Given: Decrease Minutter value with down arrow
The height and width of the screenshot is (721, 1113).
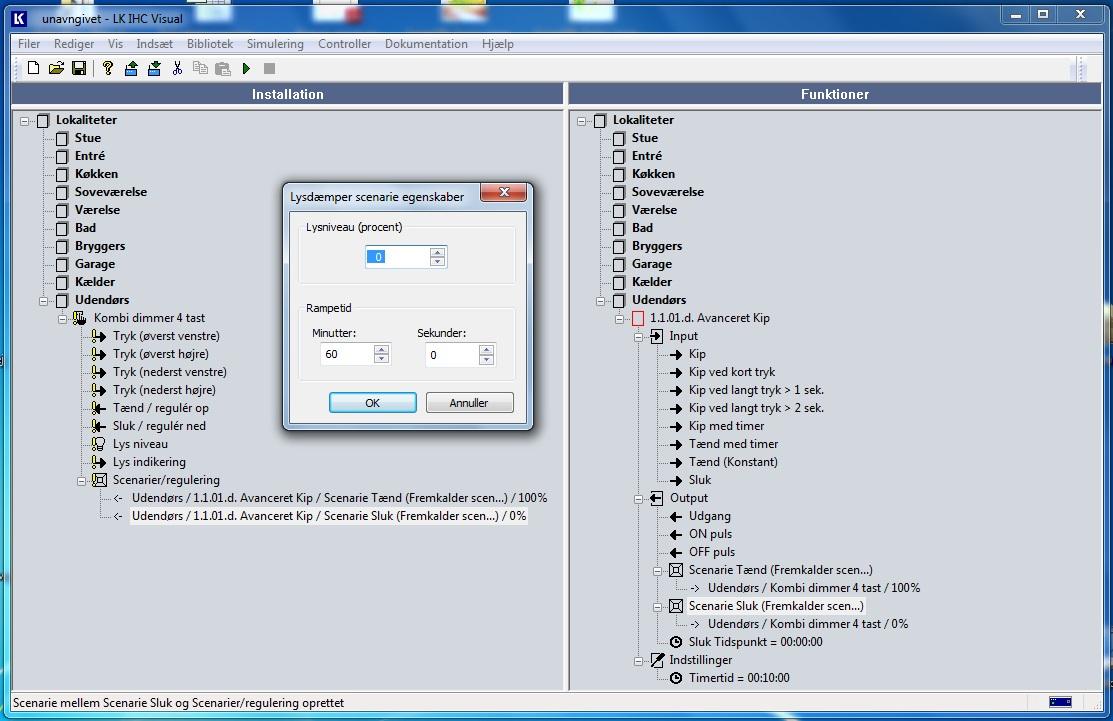Looking at the screenshot, I should click(x=380, y=359).
